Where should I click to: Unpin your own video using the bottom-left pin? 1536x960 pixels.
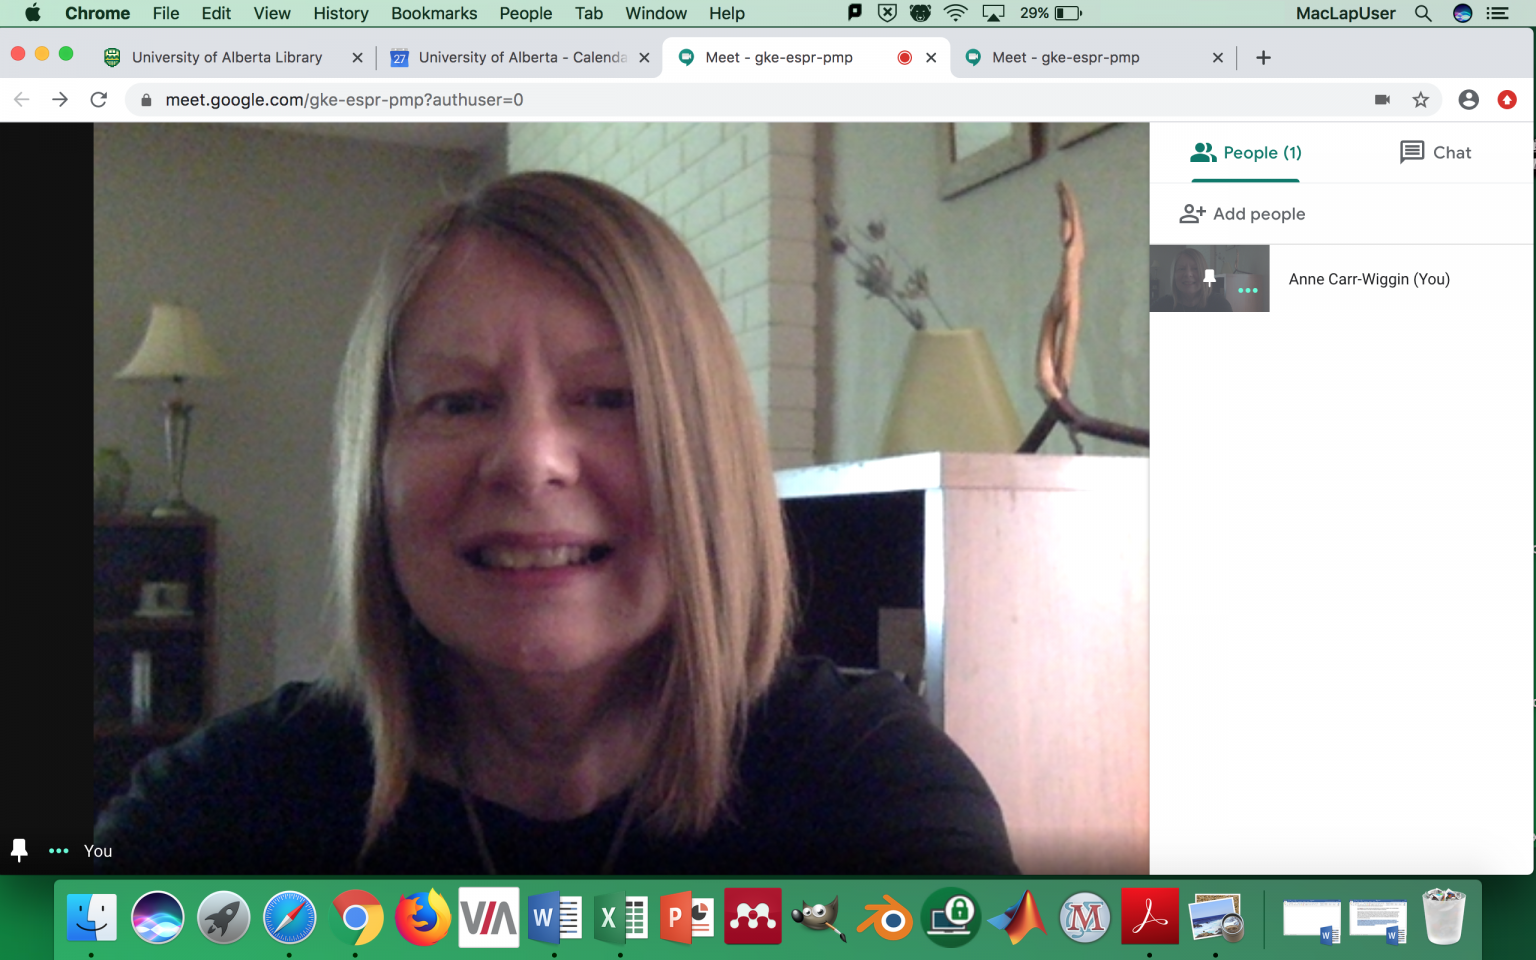[18, 850]
